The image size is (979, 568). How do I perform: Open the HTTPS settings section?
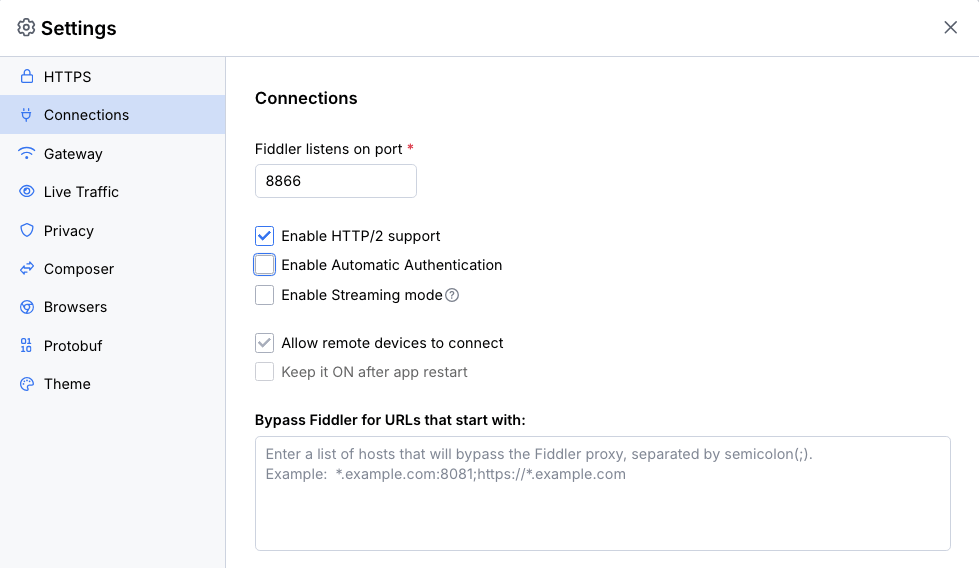112,76
